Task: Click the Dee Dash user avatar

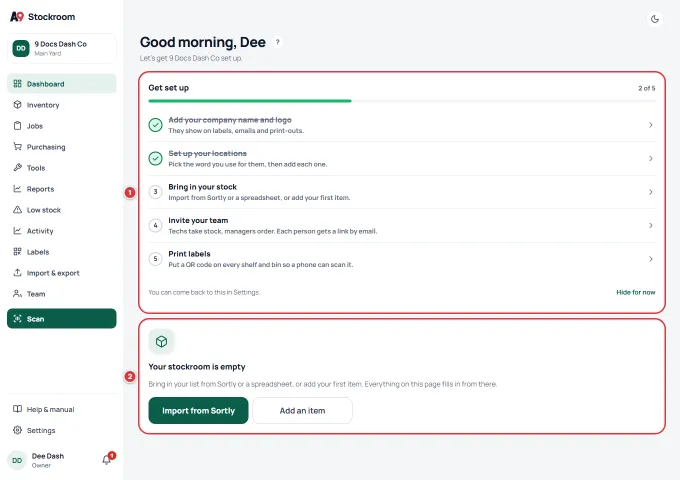Action: (17, 460)
